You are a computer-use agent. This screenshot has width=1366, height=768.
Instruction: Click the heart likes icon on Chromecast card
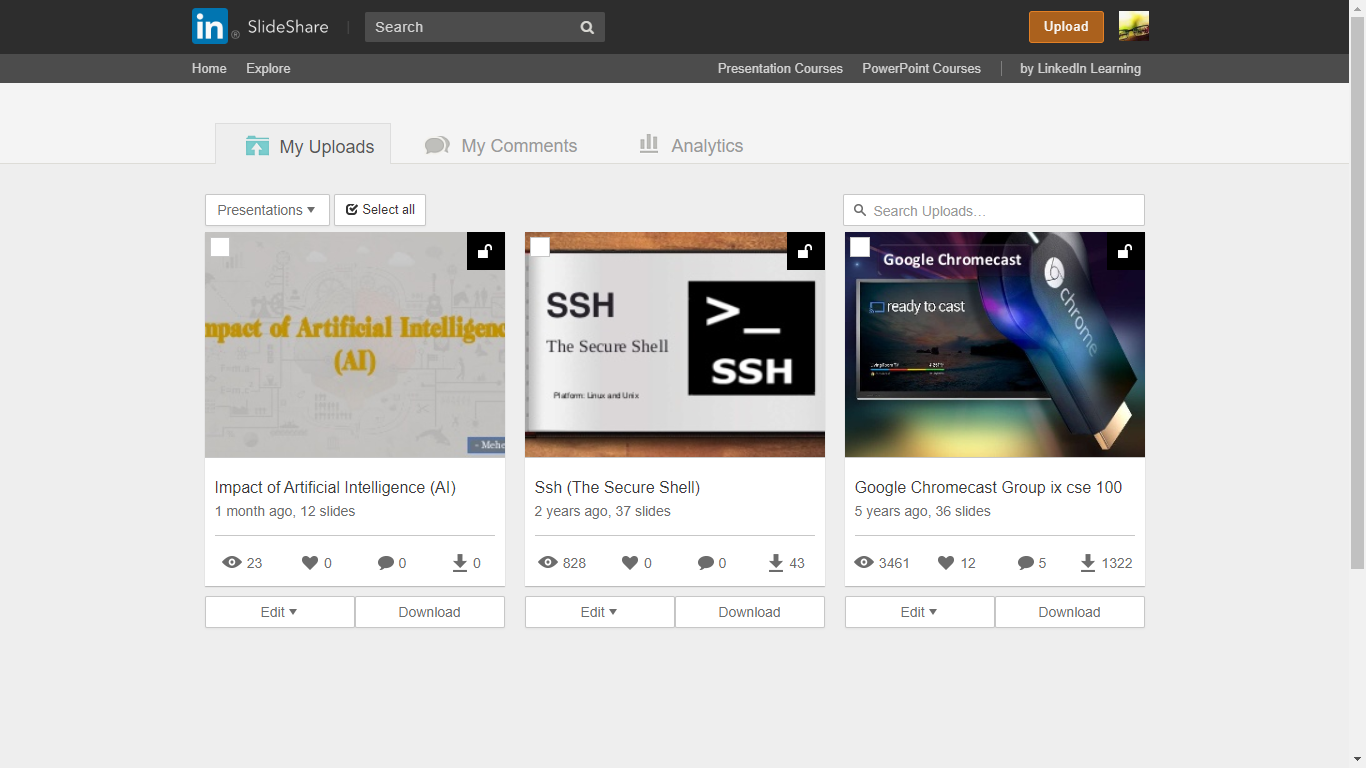(946, 563)
